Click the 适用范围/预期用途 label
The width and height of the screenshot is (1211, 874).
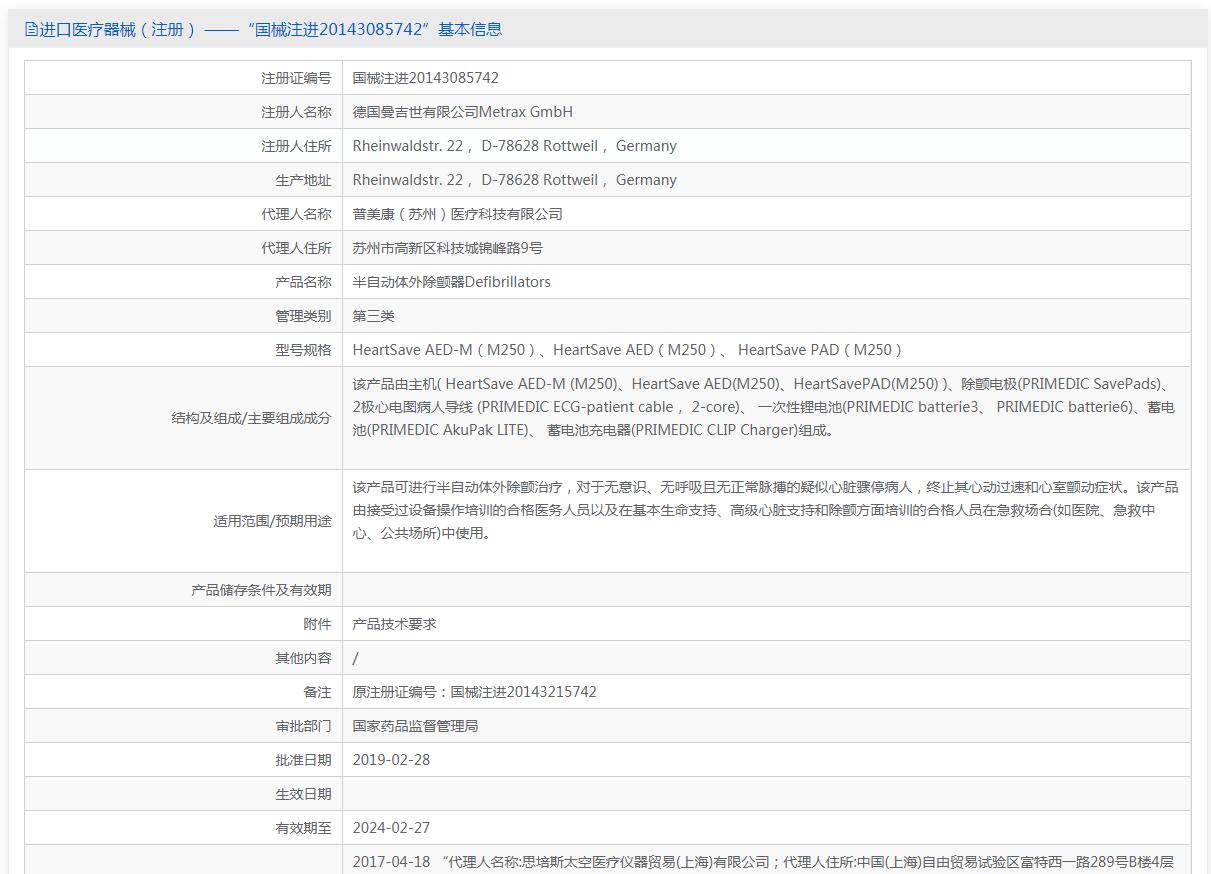[272, 521]
